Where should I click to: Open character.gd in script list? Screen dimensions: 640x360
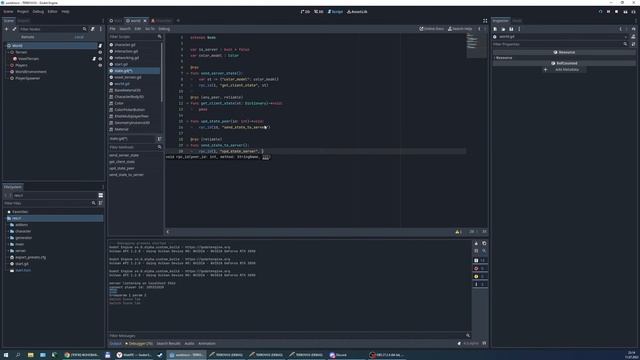pyautogui.click(x=125, y=45)
